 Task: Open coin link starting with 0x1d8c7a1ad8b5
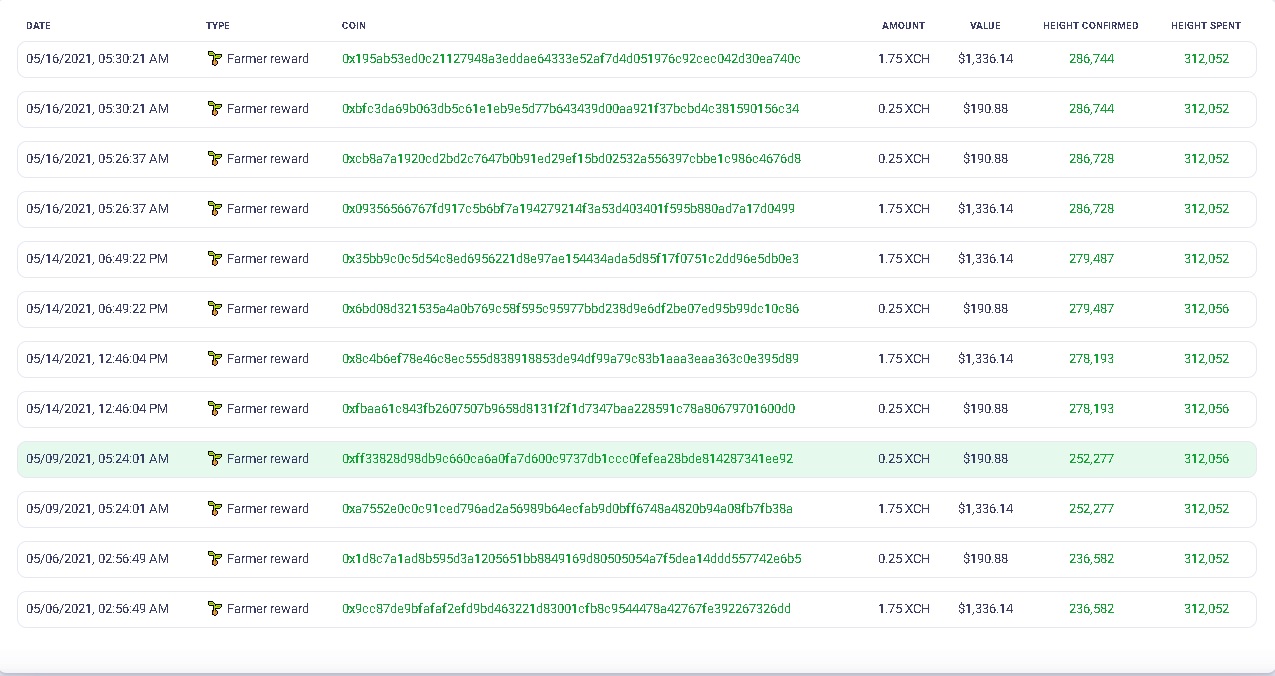click(x=571, y=559)
